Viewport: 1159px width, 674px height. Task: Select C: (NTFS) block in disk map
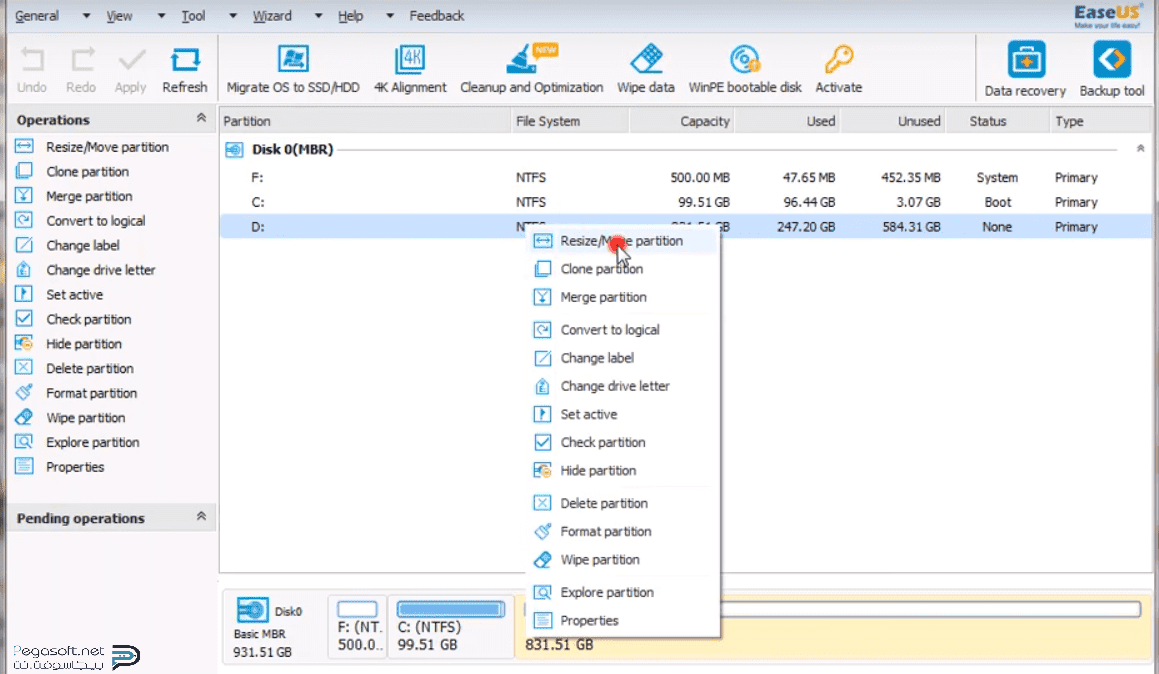[450, 627]
